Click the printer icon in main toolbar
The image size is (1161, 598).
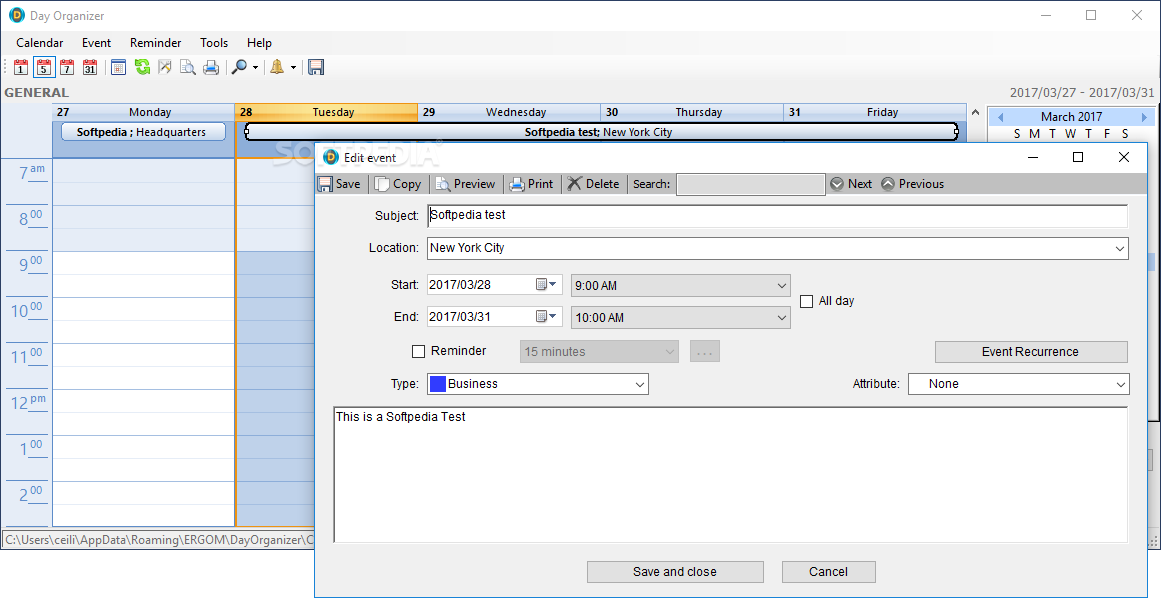click(211, 67)
